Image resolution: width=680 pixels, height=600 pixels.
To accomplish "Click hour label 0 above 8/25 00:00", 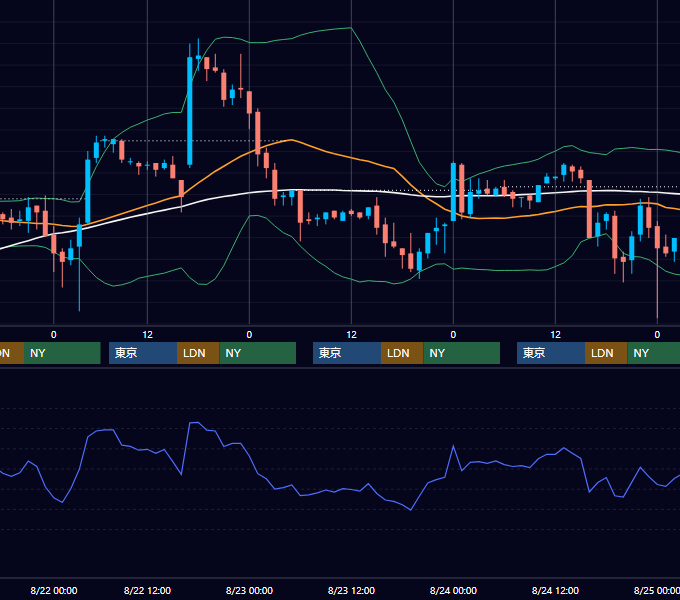I will point(657,335).
